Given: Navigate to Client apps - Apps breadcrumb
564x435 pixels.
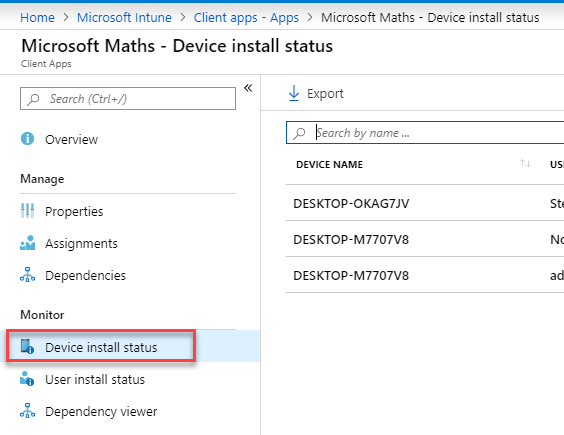Looking at the screenshot, I should [246, 18].
